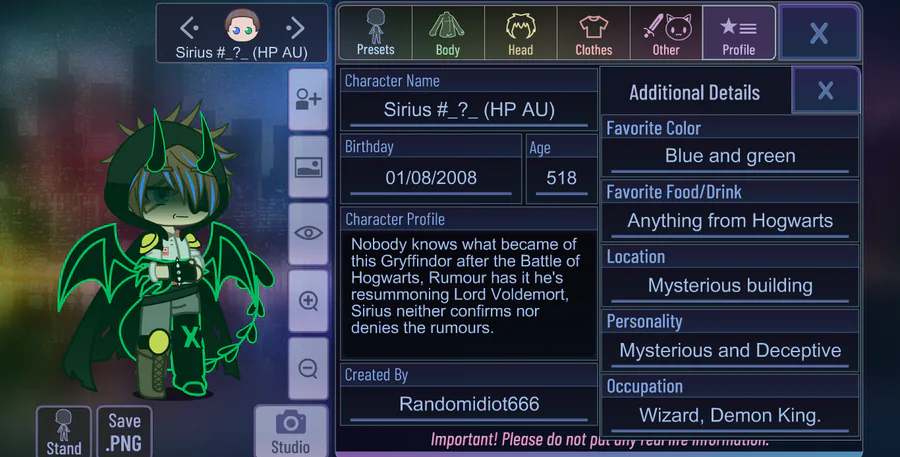This screenshot has height=457, width=900.
Task: Open the background image icon
Action: [x=308, y=167]
